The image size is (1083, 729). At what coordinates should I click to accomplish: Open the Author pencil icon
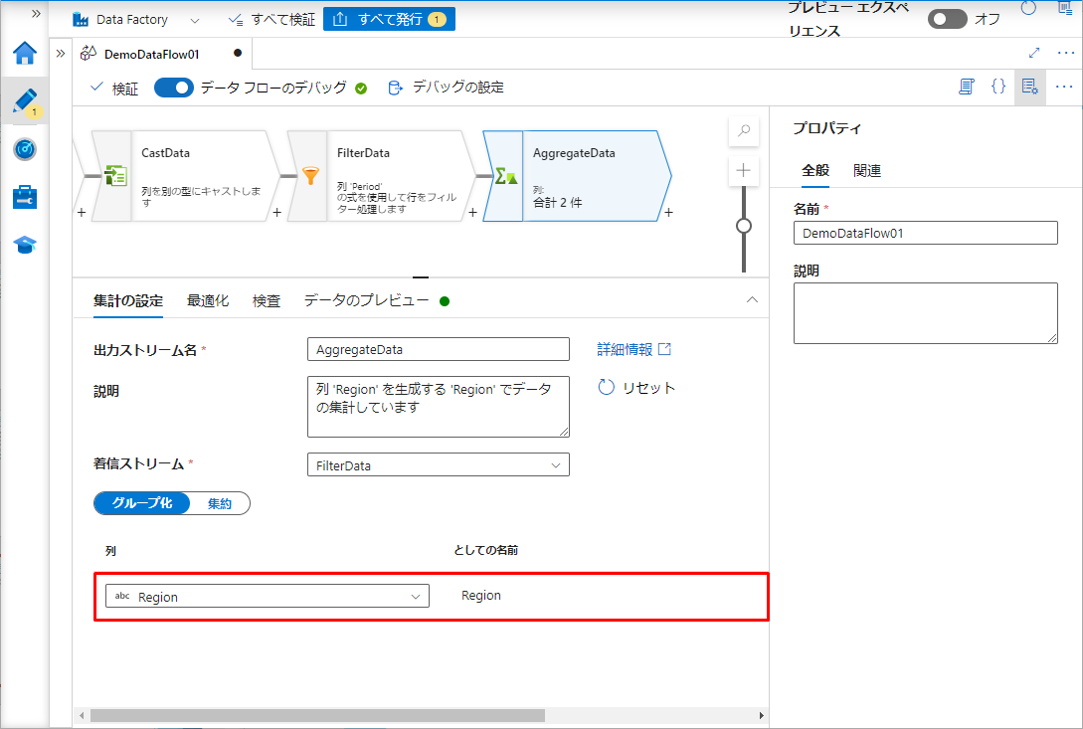(25, 101)
